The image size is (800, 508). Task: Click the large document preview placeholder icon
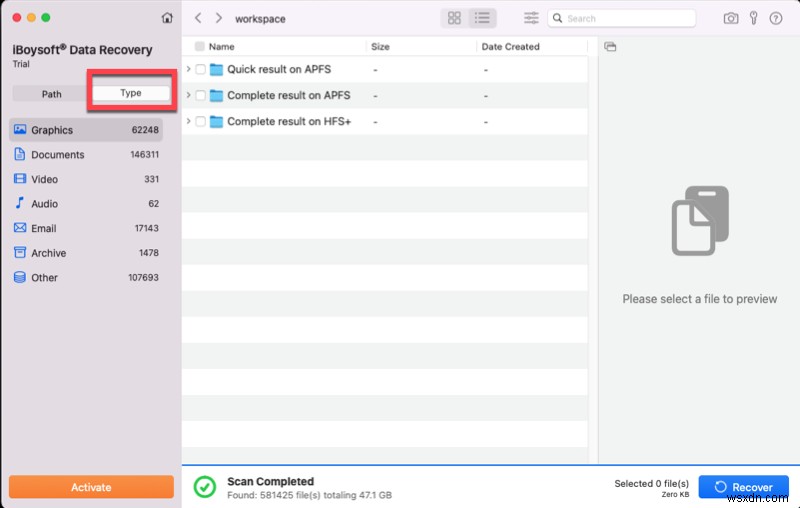[700, 220]
